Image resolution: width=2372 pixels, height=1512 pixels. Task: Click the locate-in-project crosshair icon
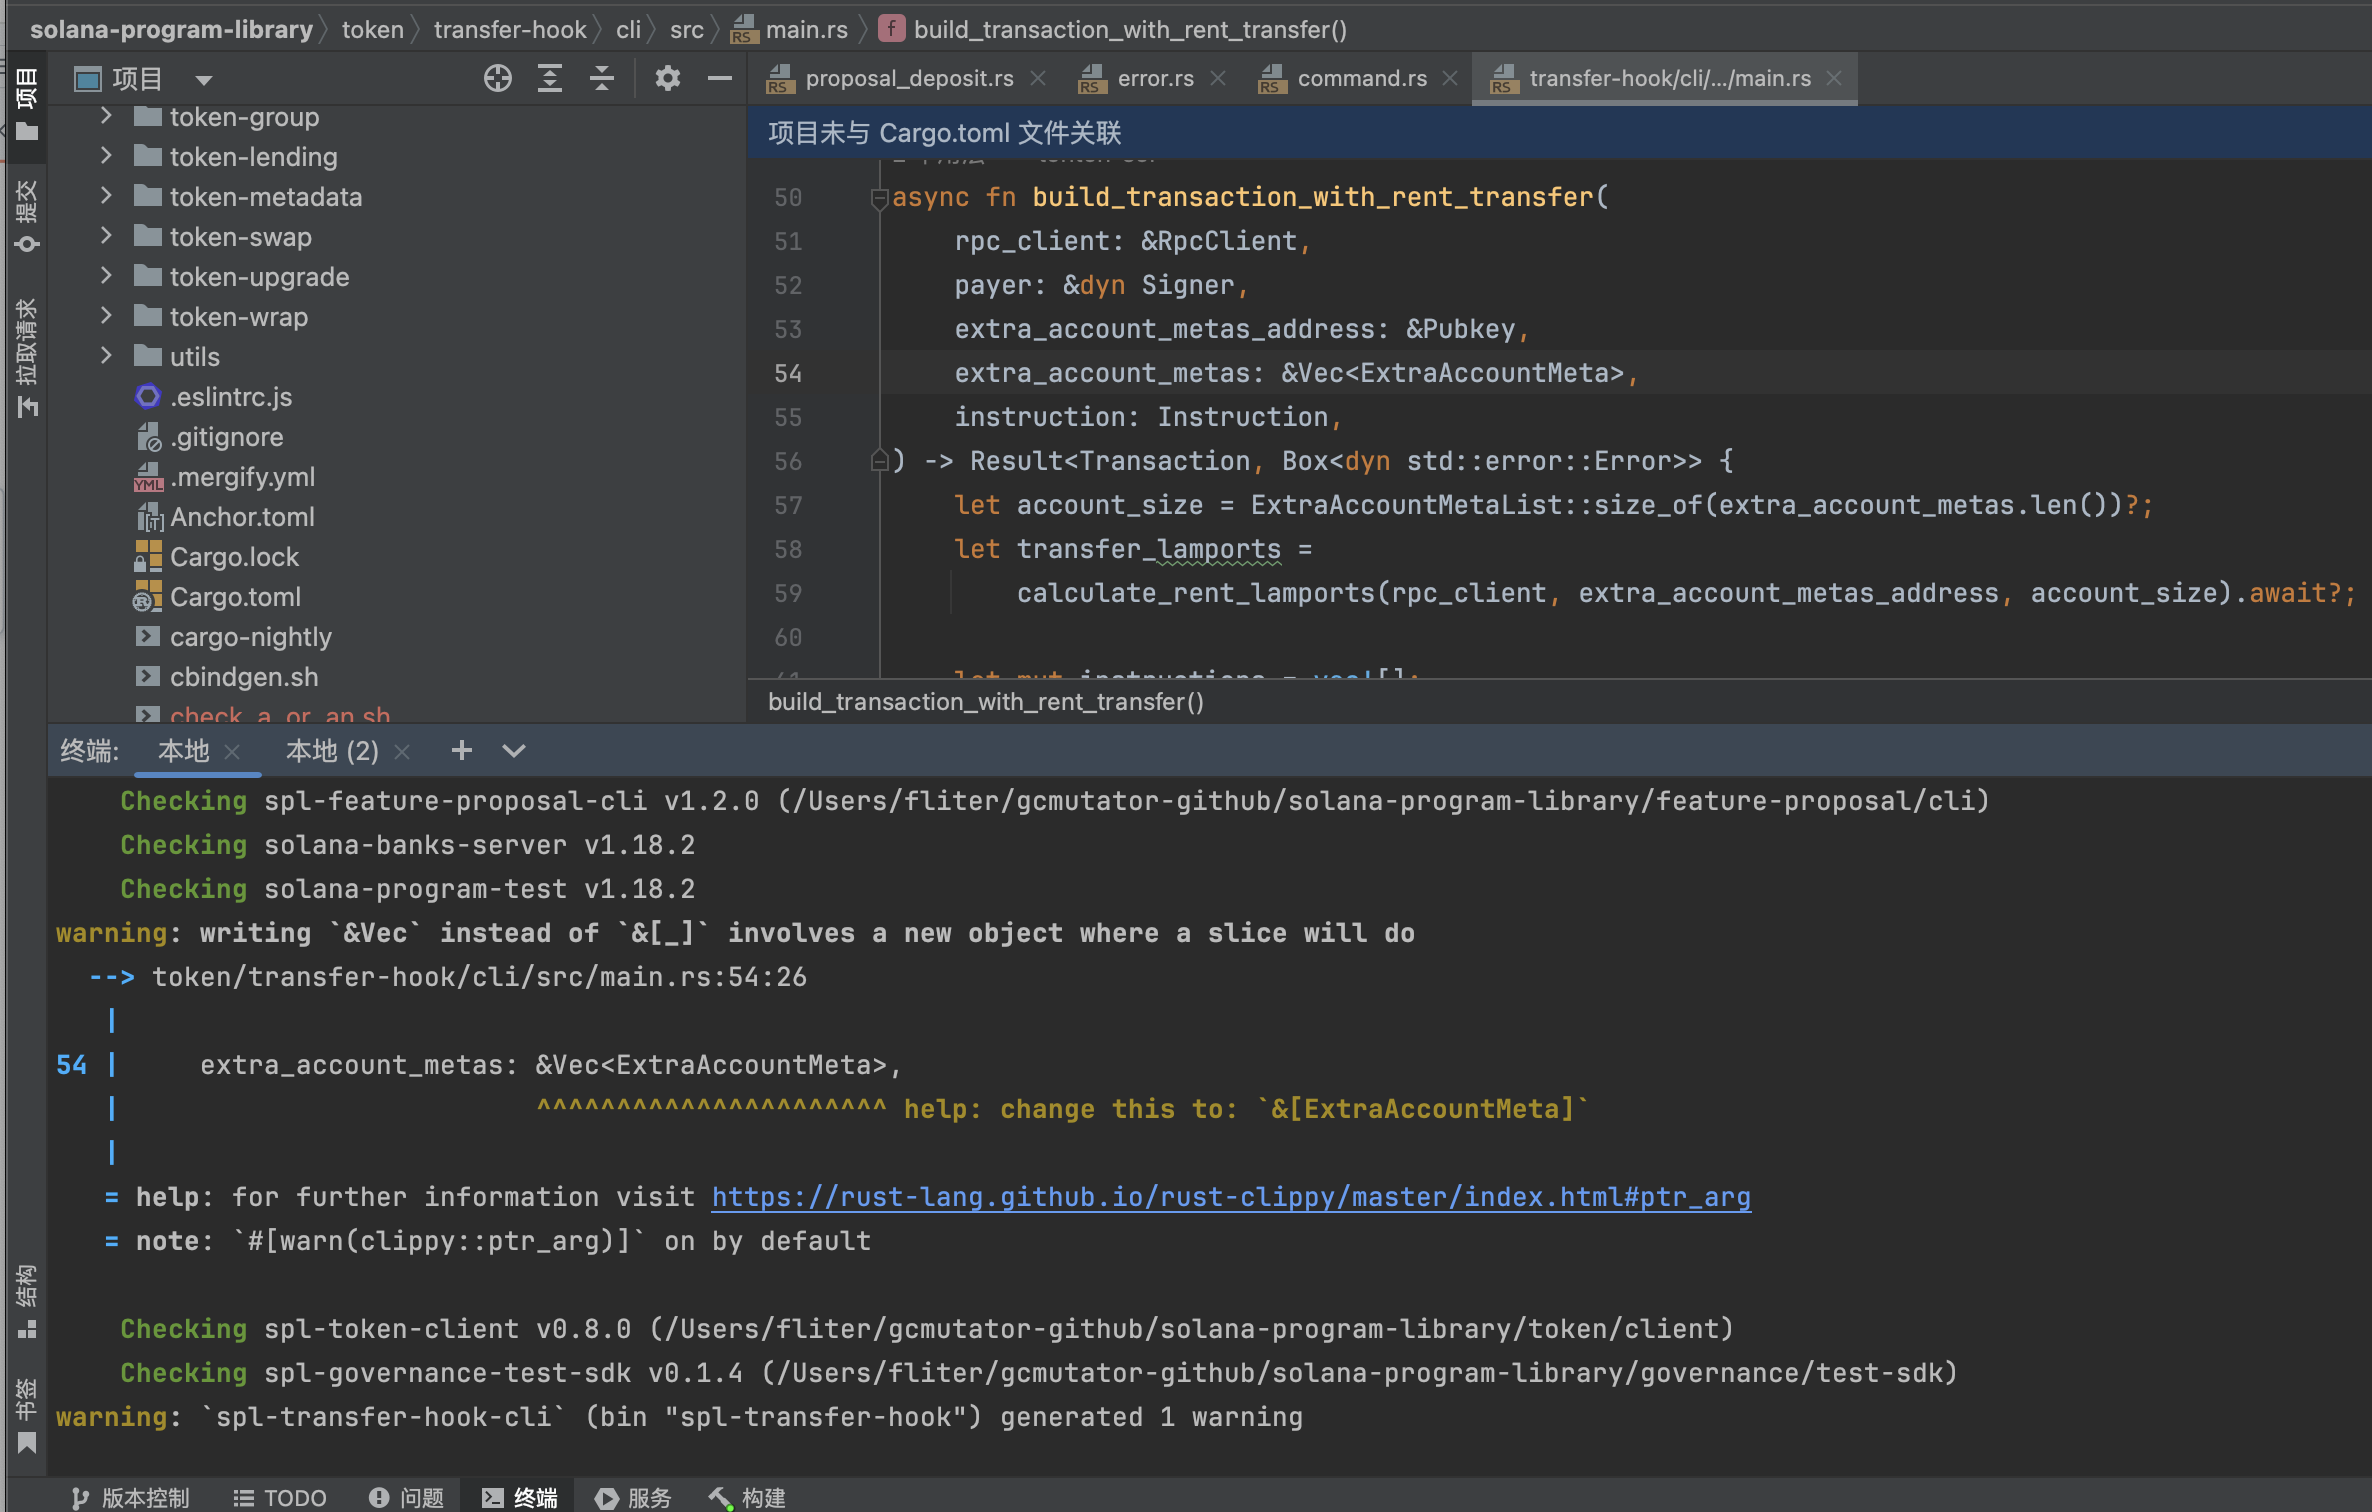pyautogui.click(x=497, y=78)
